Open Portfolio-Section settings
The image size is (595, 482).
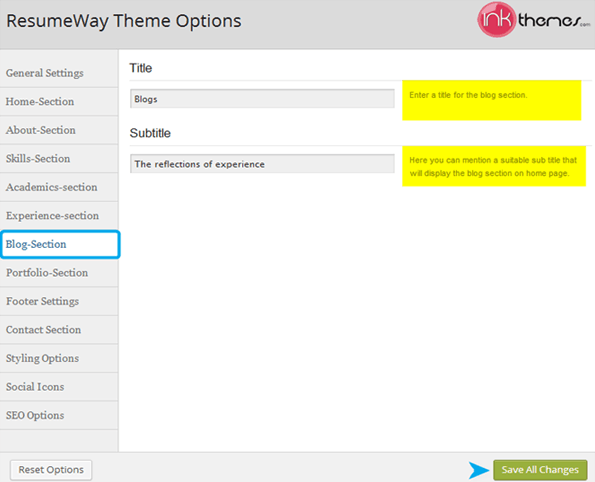coord(59,273)
